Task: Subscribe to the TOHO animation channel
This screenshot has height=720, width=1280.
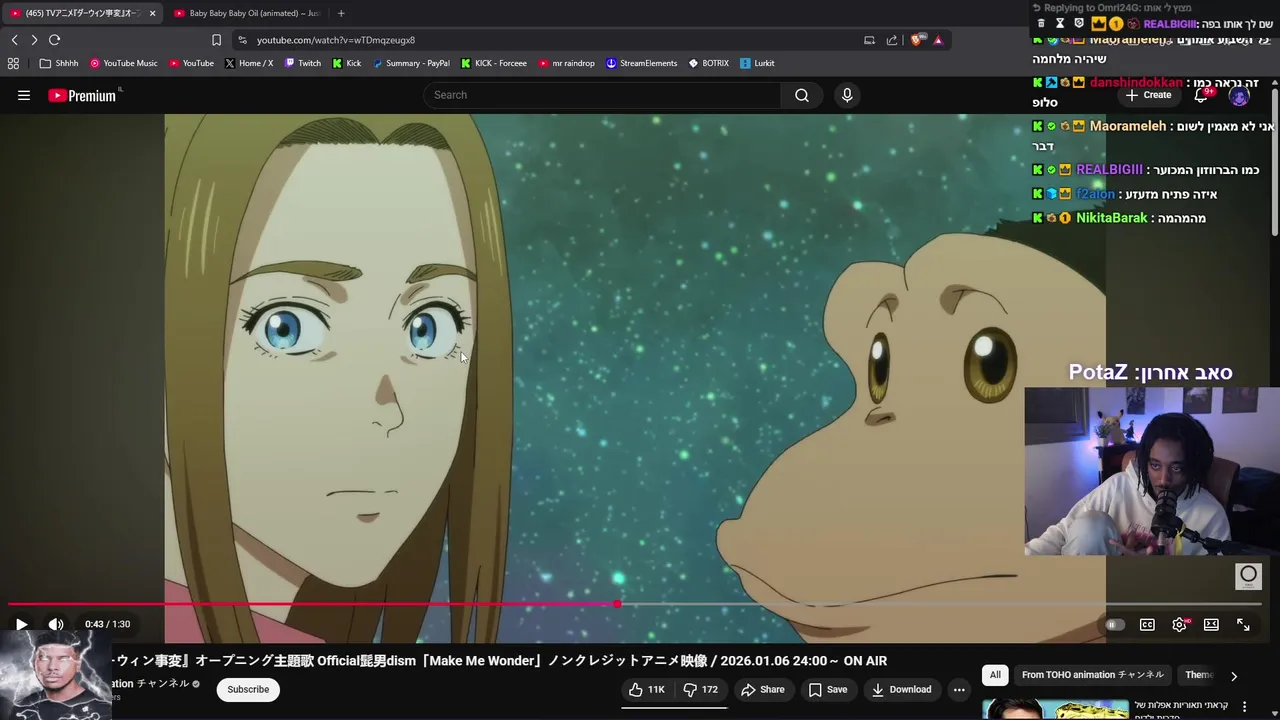Action: (x=248, y=689)
